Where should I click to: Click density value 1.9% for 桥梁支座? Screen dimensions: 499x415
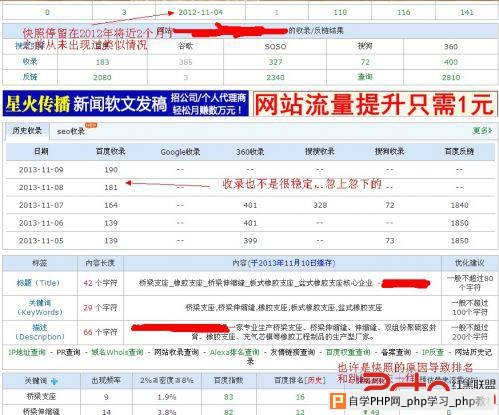click(x=166, y=397)
